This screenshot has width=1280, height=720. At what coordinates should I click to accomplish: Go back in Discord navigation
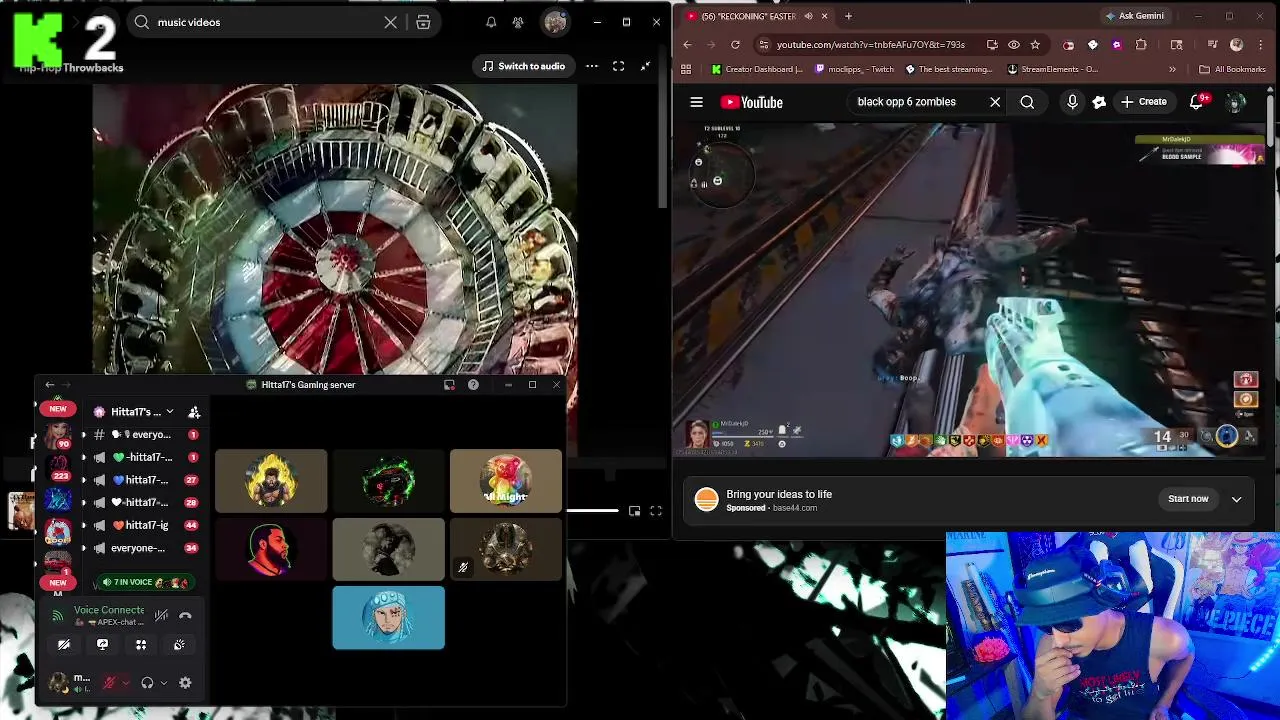pos(49,385)
